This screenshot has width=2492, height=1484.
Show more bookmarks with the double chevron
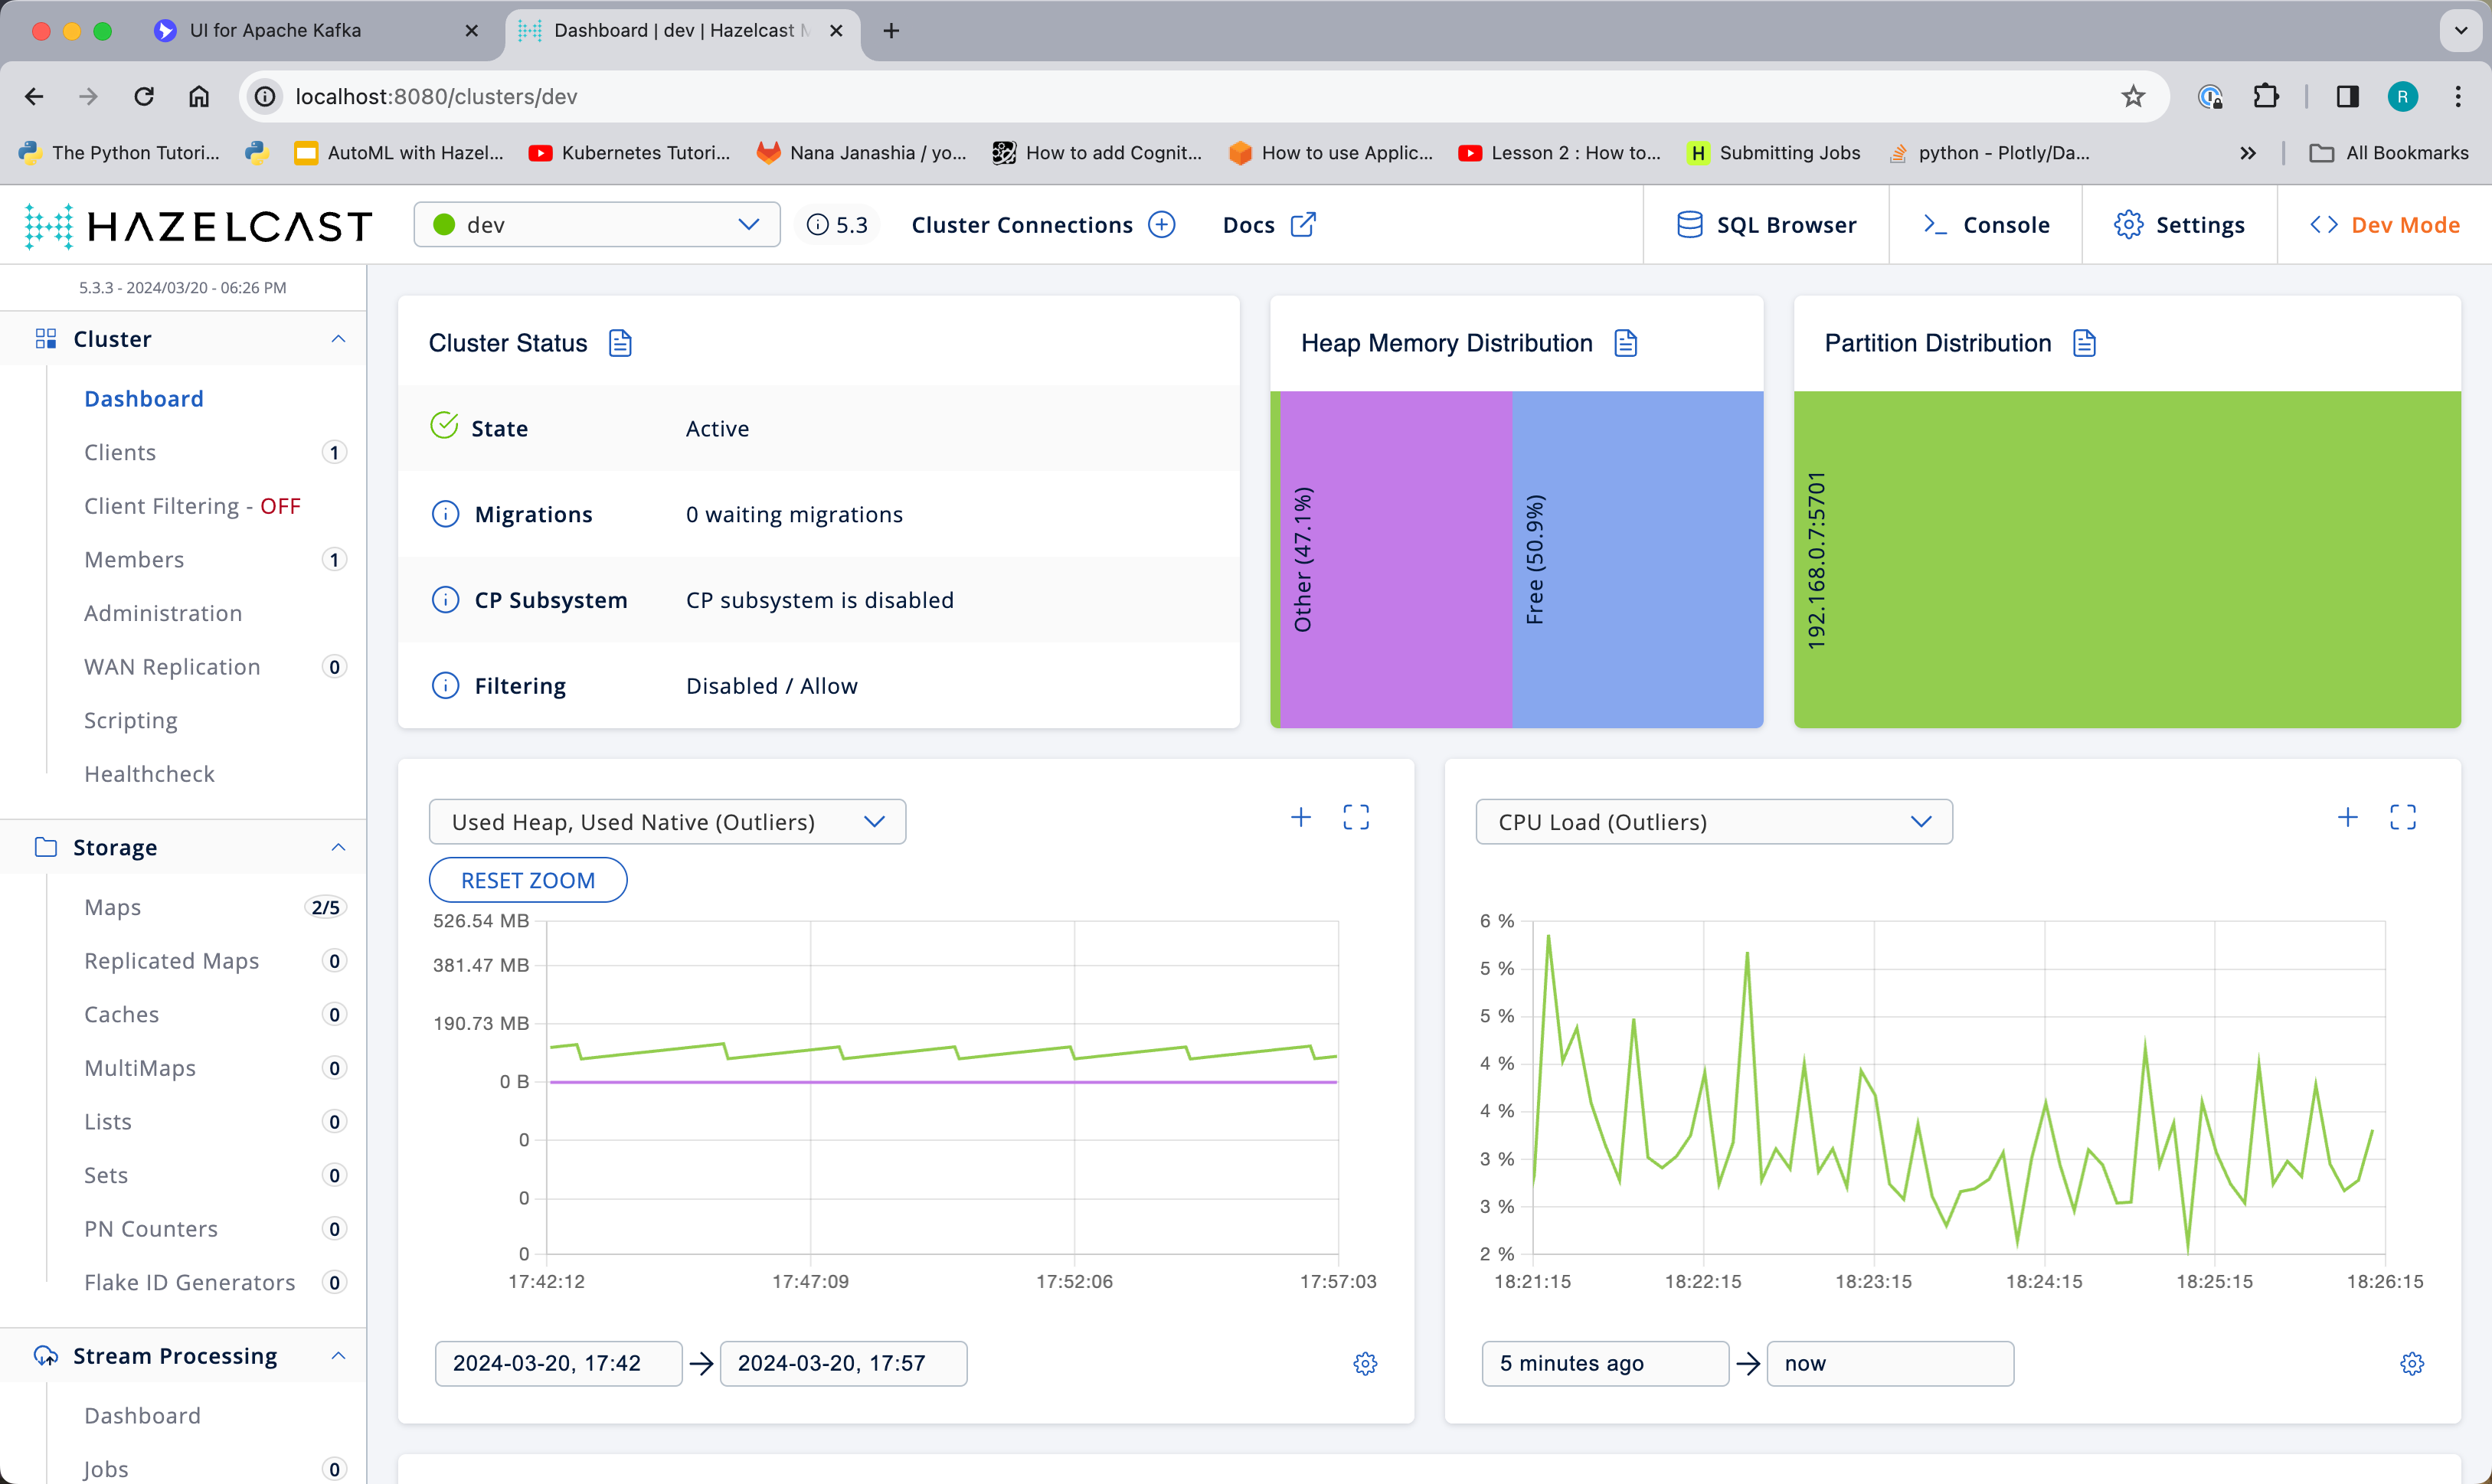pyautogui.click(x=2248, y=153)
